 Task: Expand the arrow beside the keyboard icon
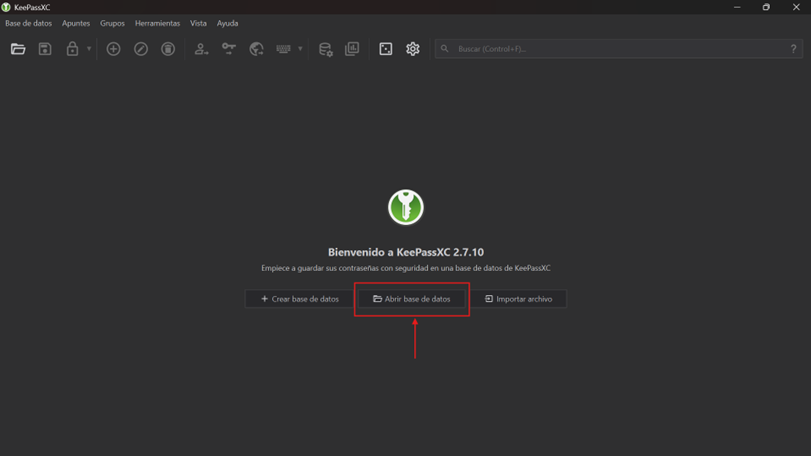[300, 49]
